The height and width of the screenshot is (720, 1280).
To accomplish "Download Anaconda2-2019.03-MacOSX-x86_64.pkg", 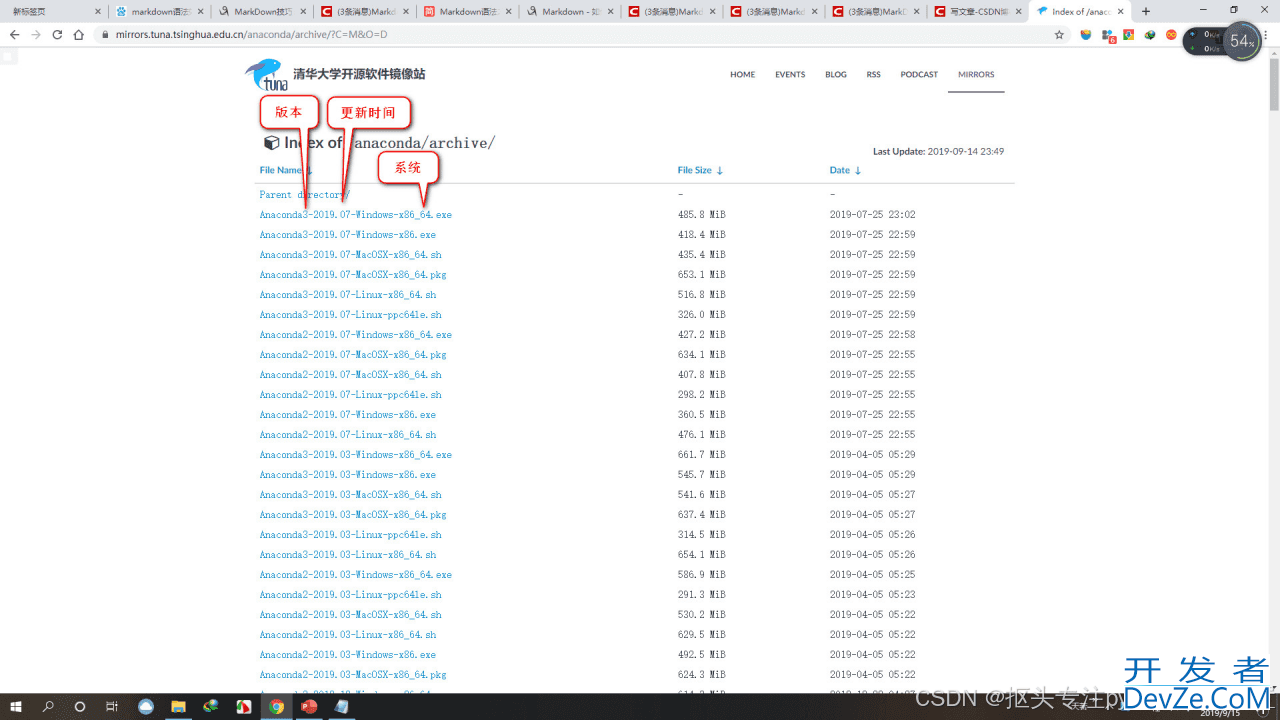I will pos(353,675).
